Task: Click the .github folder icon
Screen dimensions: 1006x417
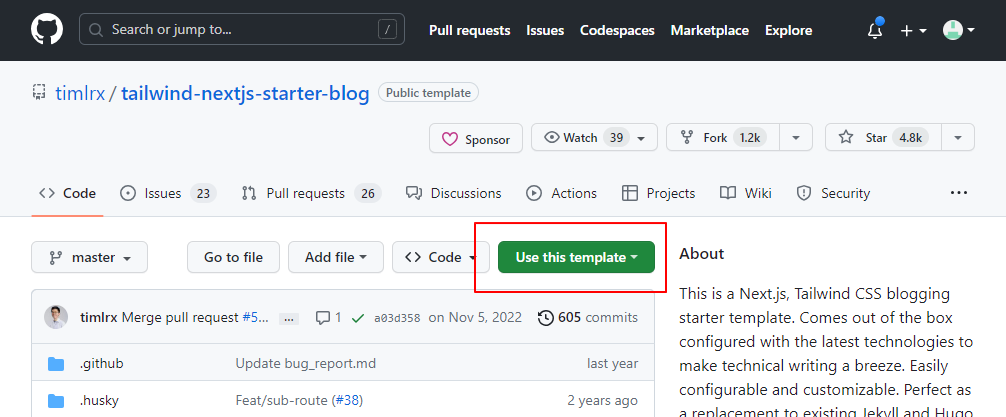Action: (56, 364)
